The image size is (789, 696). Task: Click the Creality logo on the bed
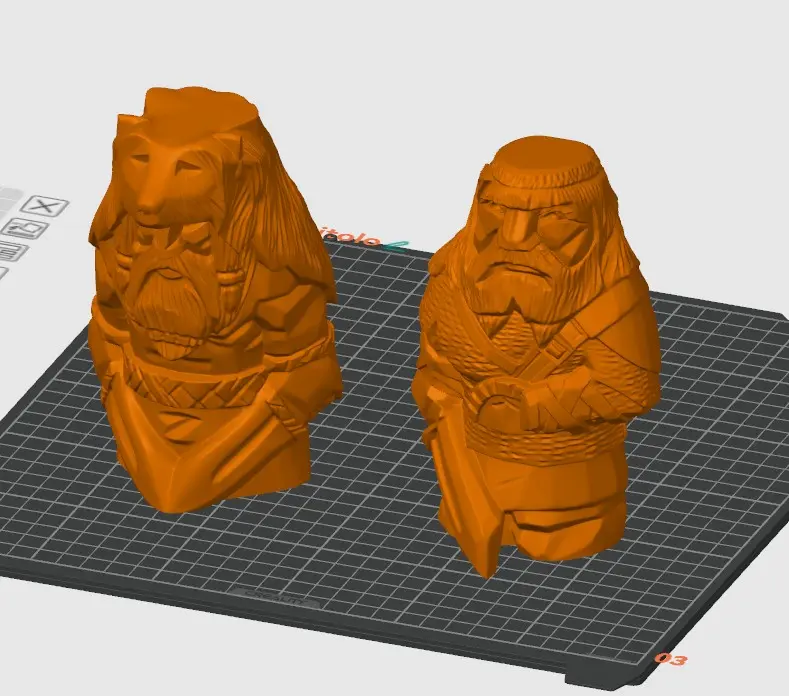(x=275, y=597)
